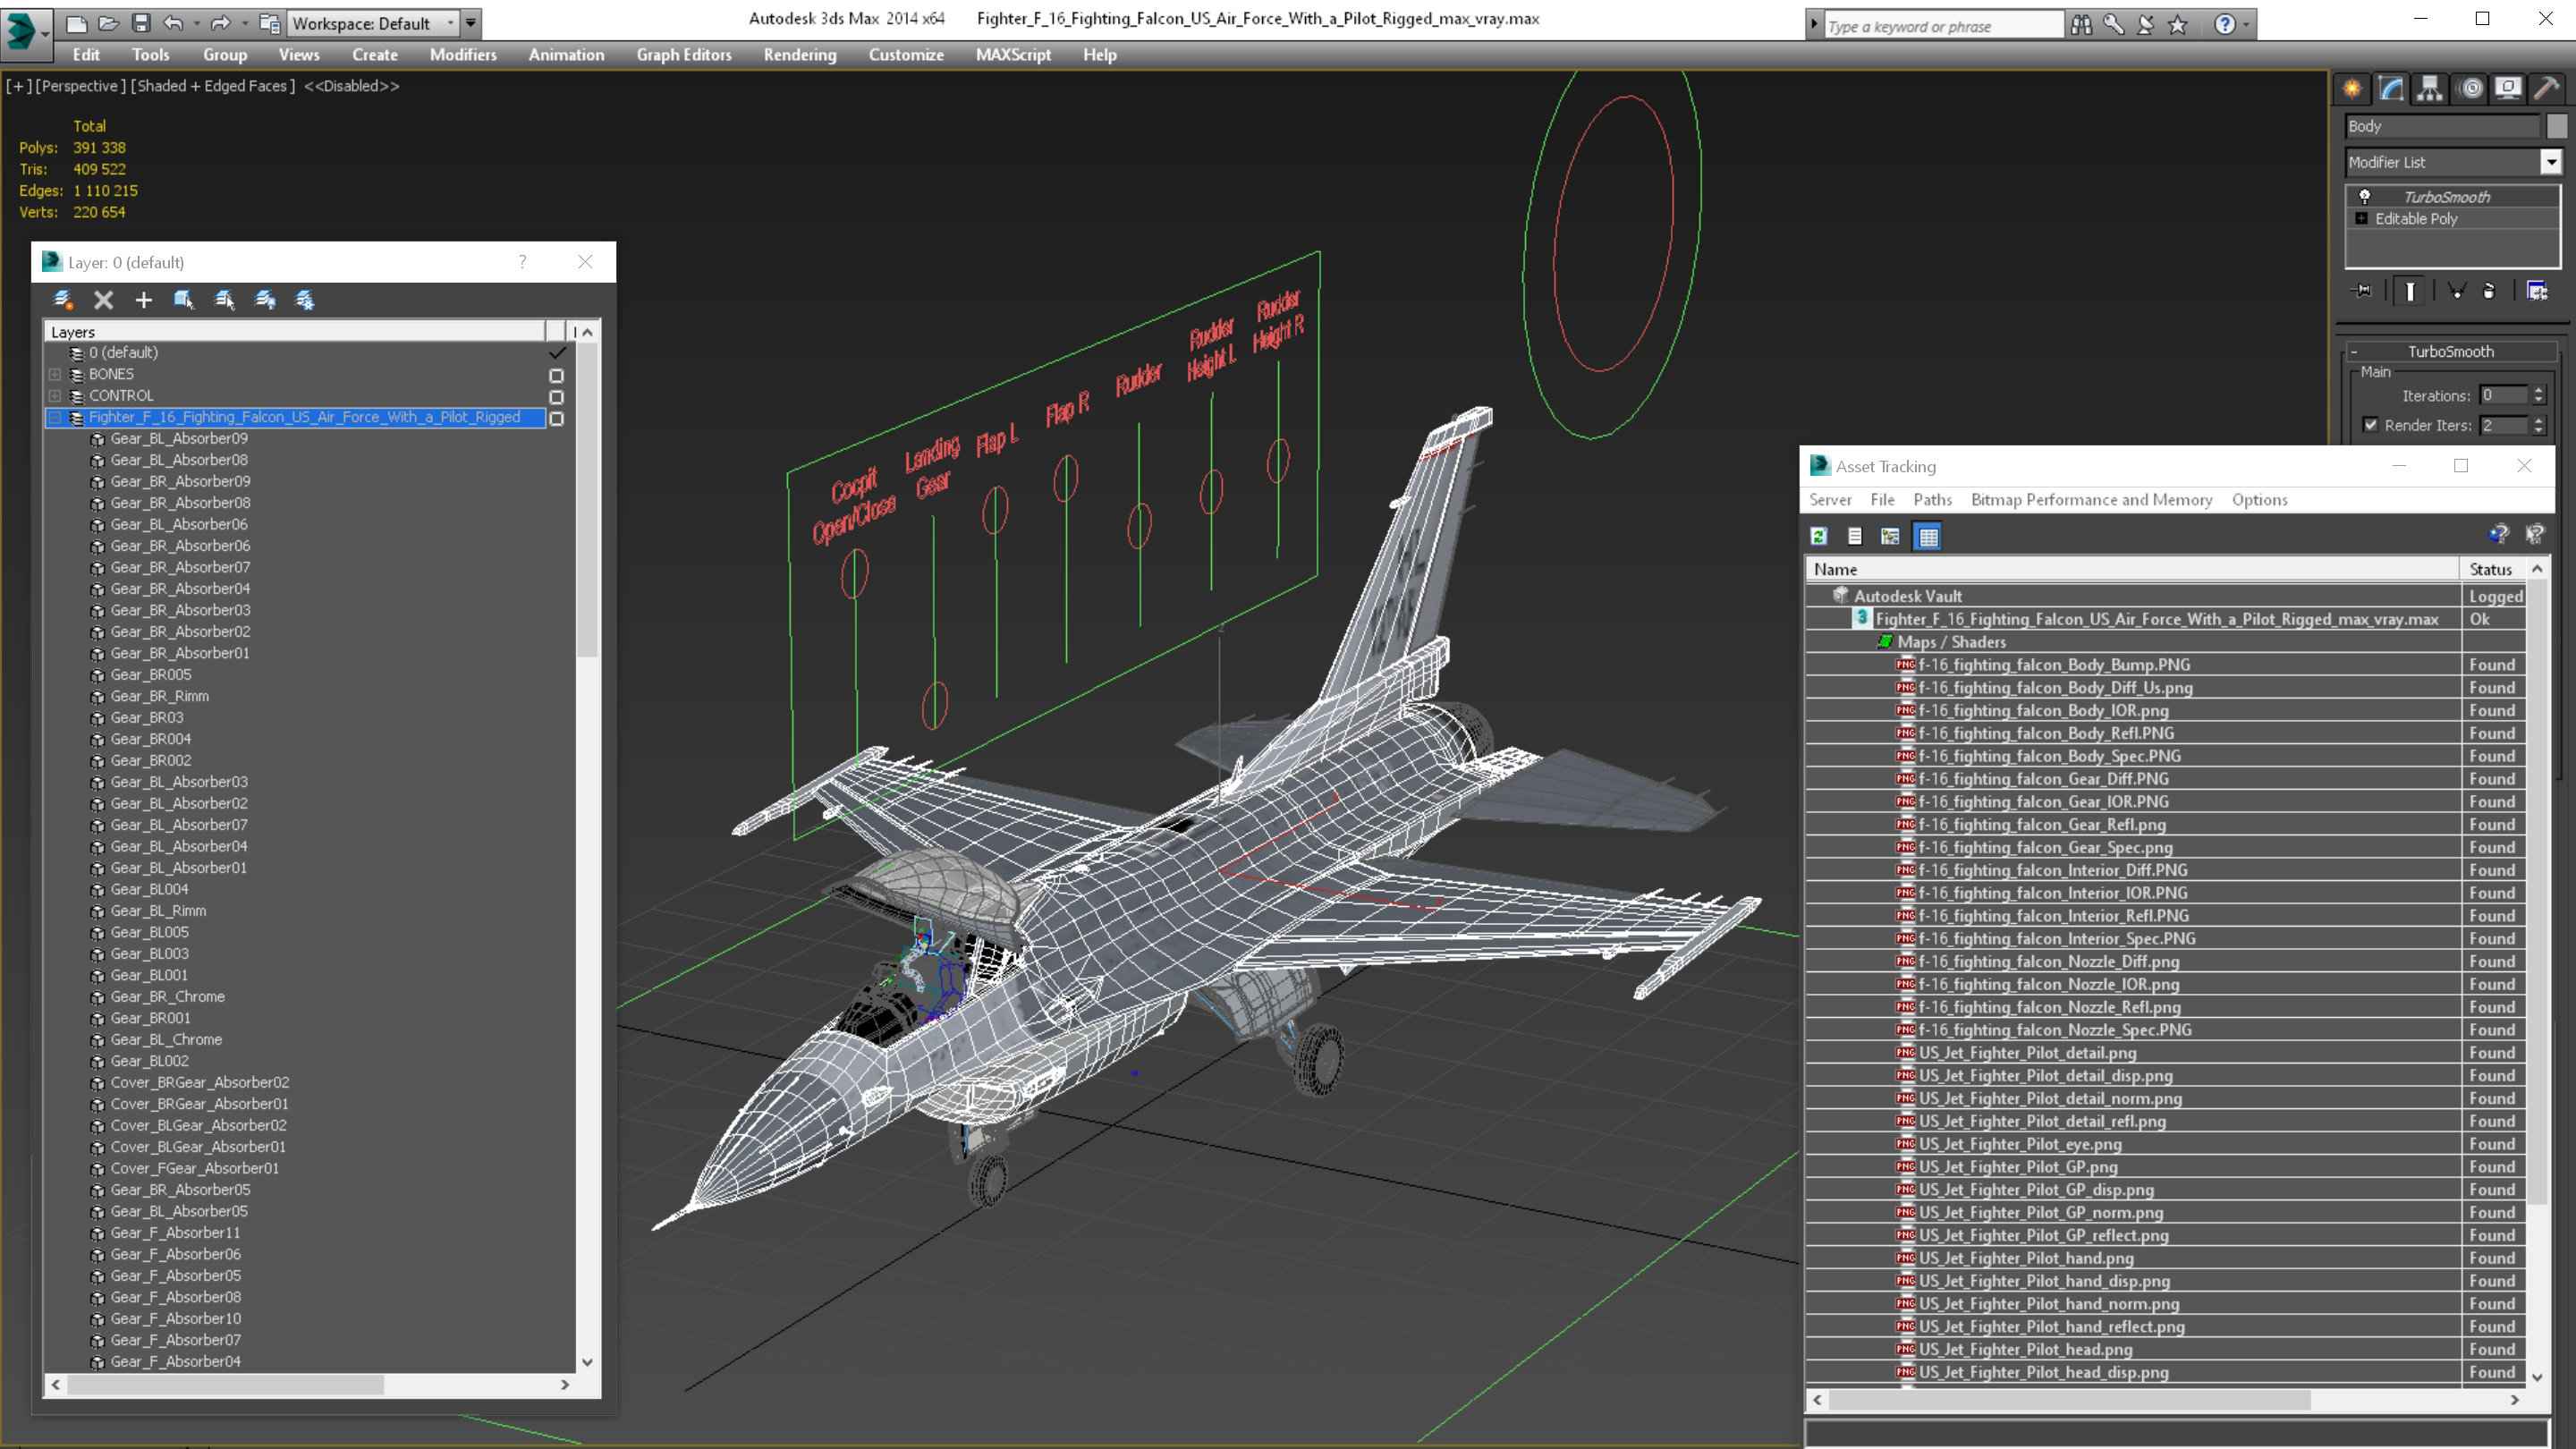Screen dimensions: 2576x1449
Task: Open the quick access toolbar customize arrow
Action: click(470, 23)
